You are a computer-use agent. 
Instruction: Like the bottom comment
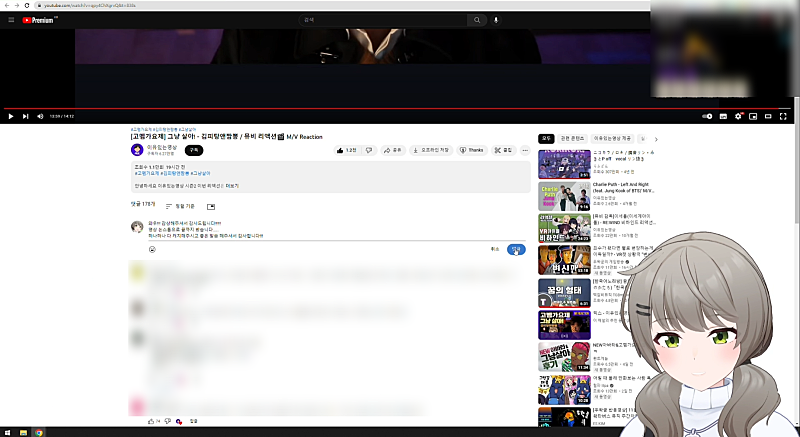(151, 421)
